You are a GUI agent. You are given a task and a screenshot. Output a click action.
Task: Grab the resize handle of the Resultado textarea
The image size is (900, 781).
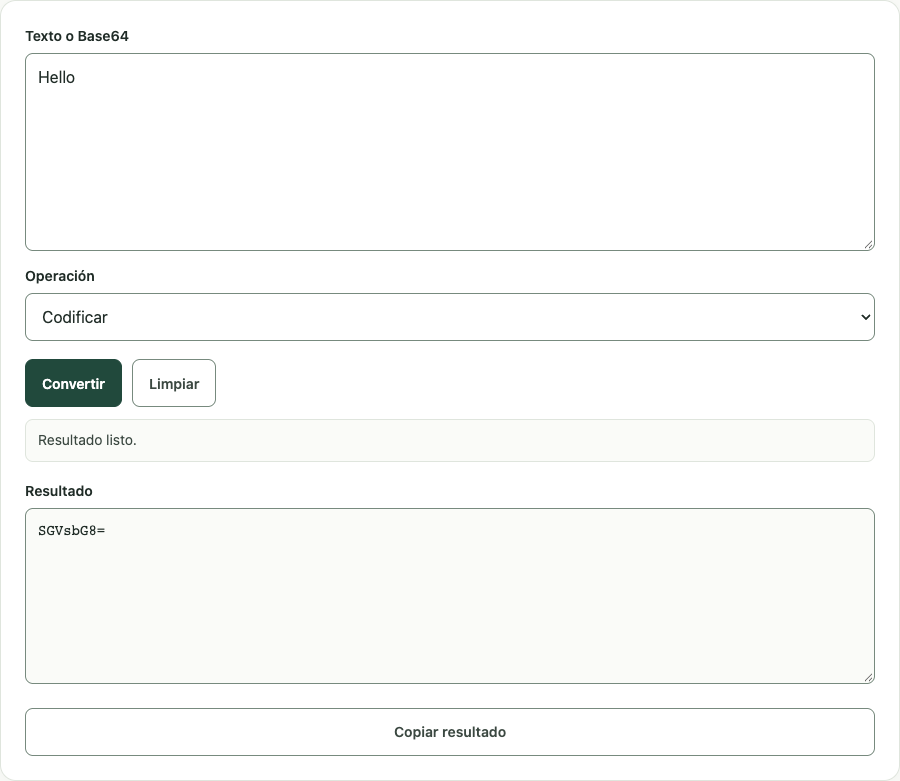[x=869, y=678]
